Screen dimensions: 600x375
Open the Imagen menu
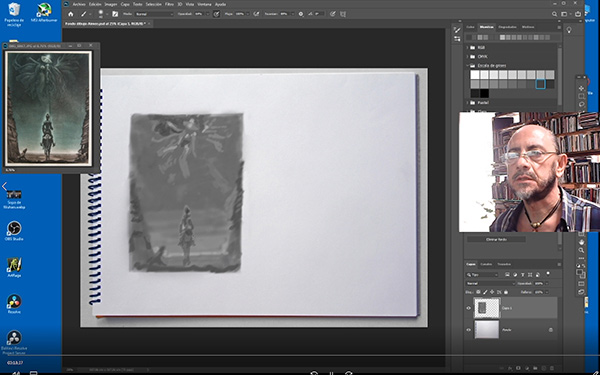point(111,4)
